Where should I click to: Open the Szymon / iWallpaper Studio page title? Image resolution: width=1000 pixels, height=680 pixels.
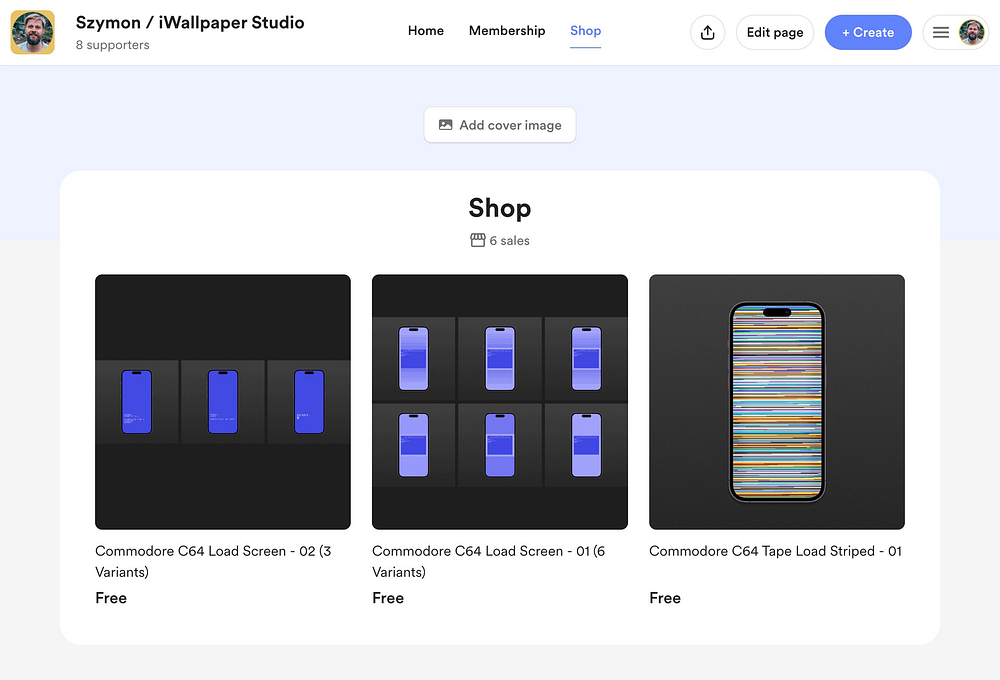[190, 22]
